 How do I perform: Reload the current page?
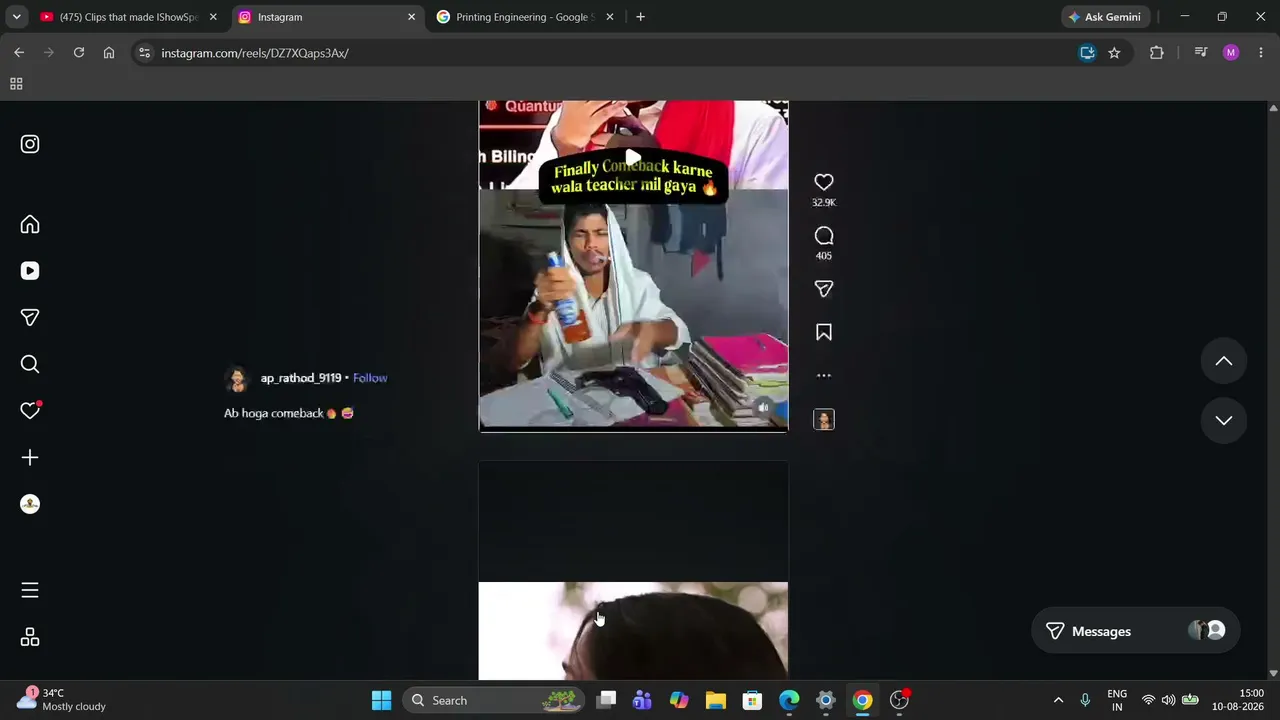click(78, 53)
